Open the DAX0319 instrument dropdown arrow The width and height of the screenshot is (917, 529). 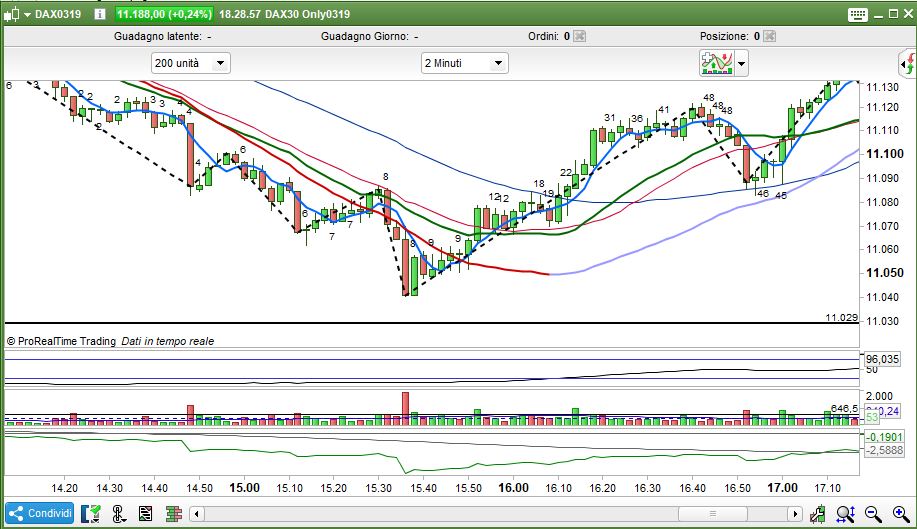click(x=27, y=15)
